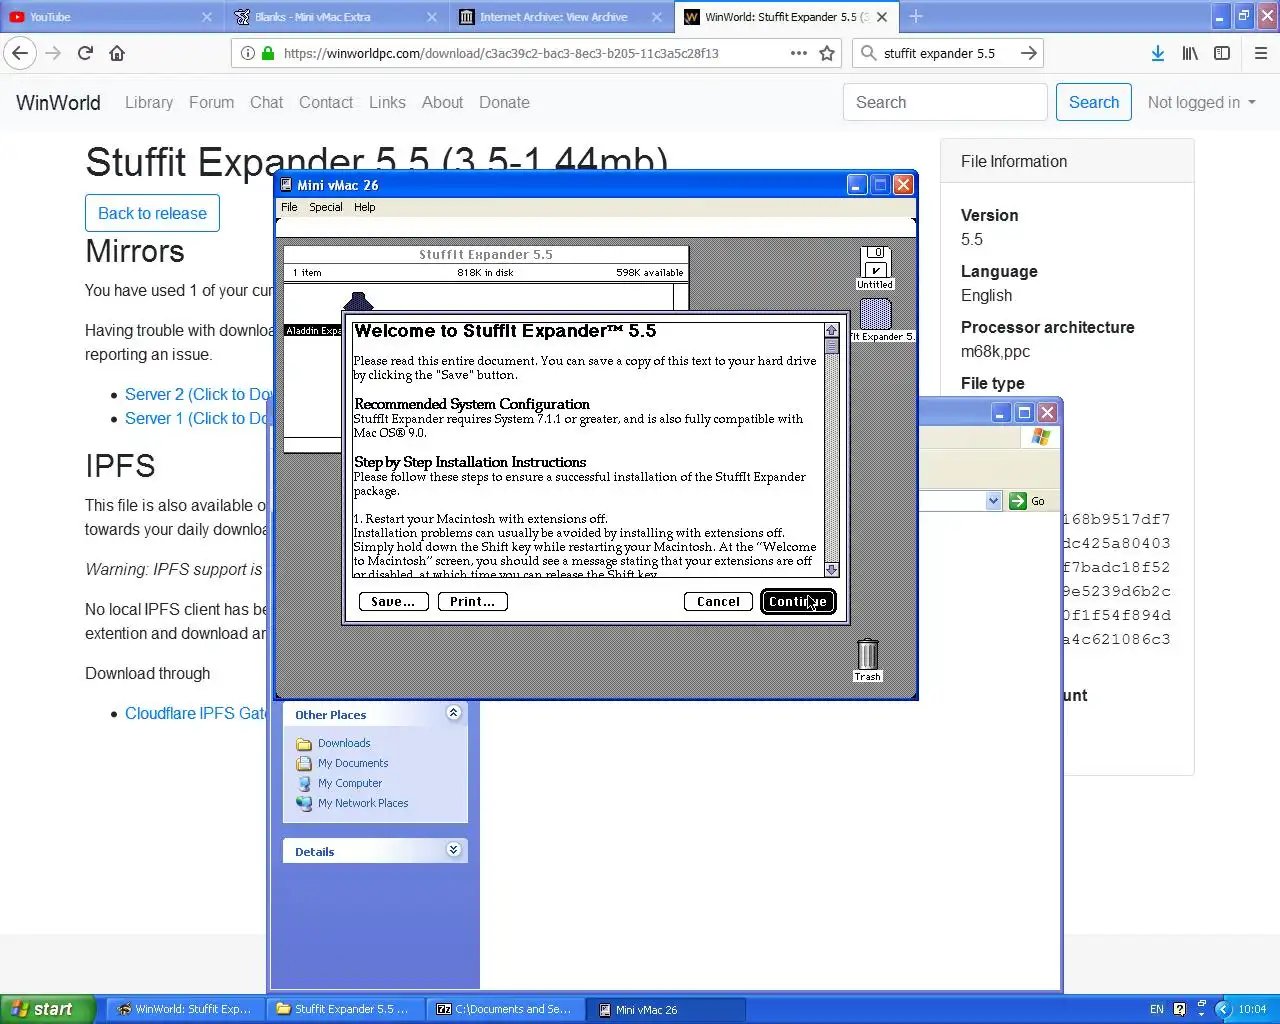Open page actions three-dot menu in URL bar

click(798, 53)
